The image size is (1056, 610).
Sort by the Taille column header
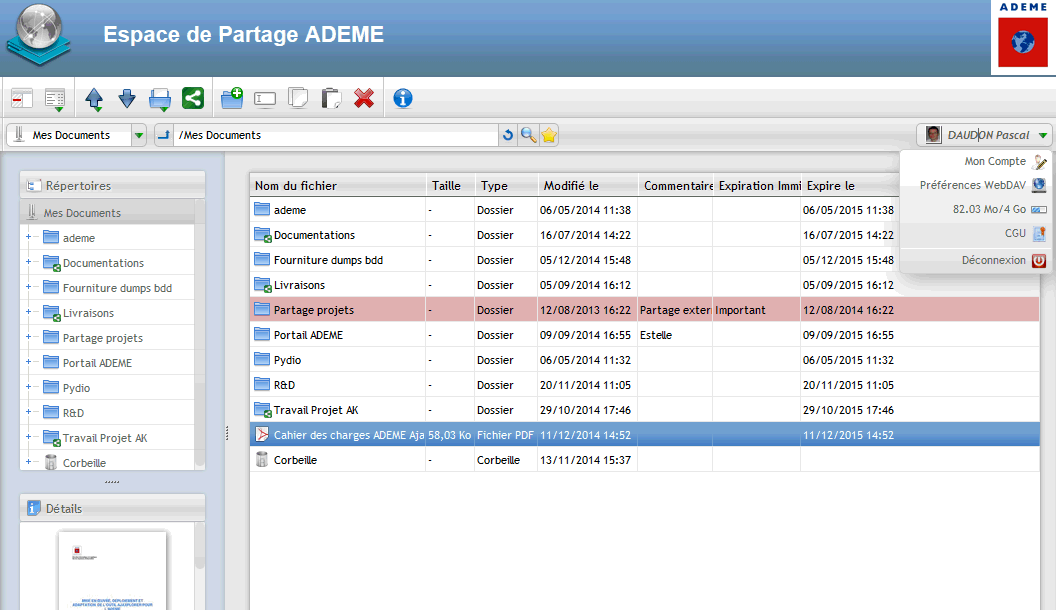(450, 186)
